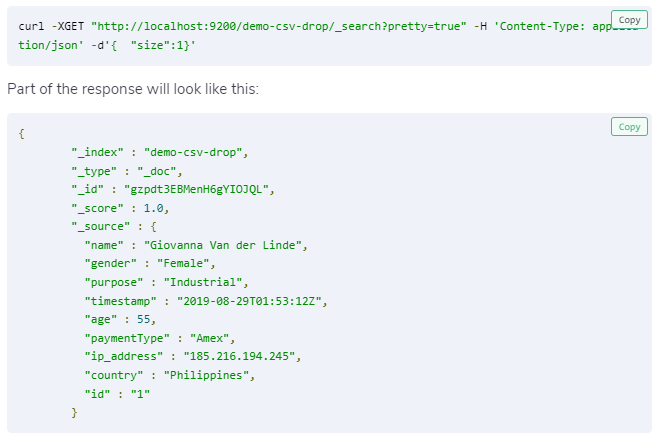The height and width of the screenshot is (437, 663).
Task: Click the "paymentType" : "Amex" line
Action: [166, 337]
